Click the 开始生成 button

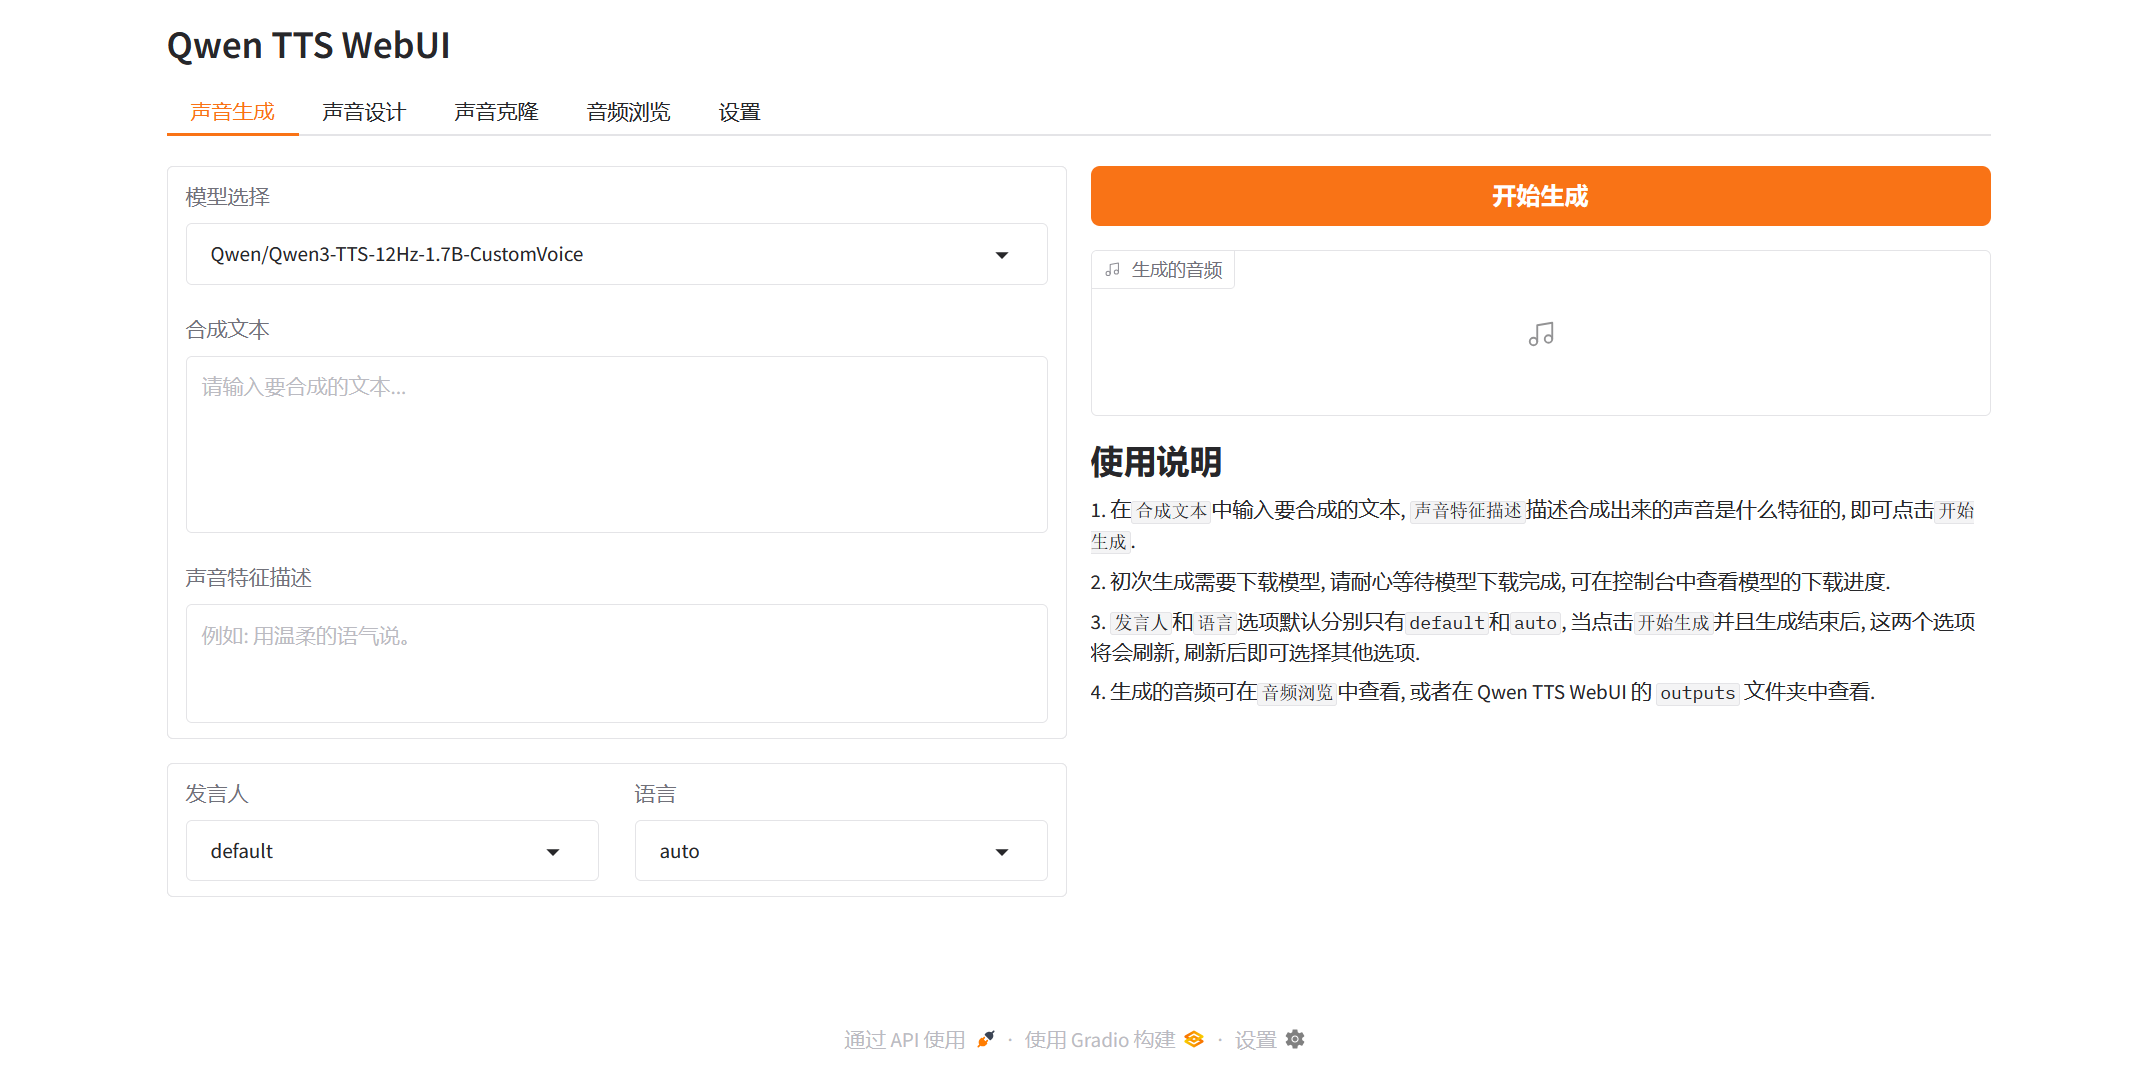tap(1540, 196)
